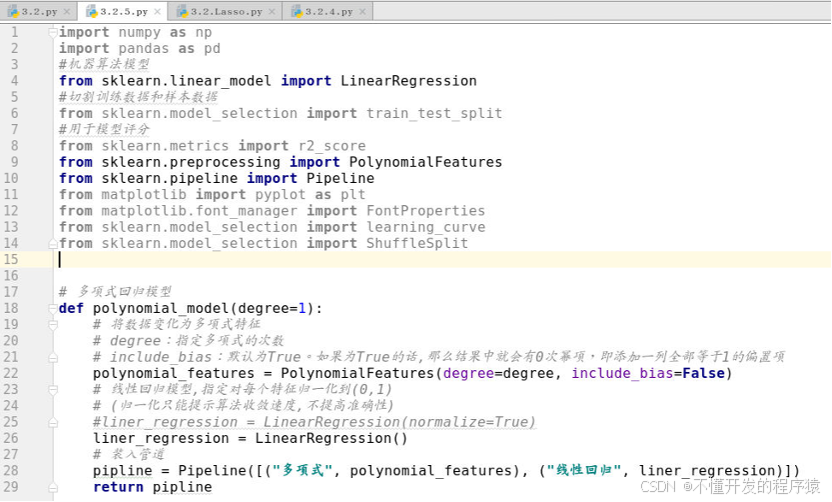The width and height of the screenshot is (832, 502).
Task: Close the 3.2.Lasso.py tab
Action: (x=272, y=11)
